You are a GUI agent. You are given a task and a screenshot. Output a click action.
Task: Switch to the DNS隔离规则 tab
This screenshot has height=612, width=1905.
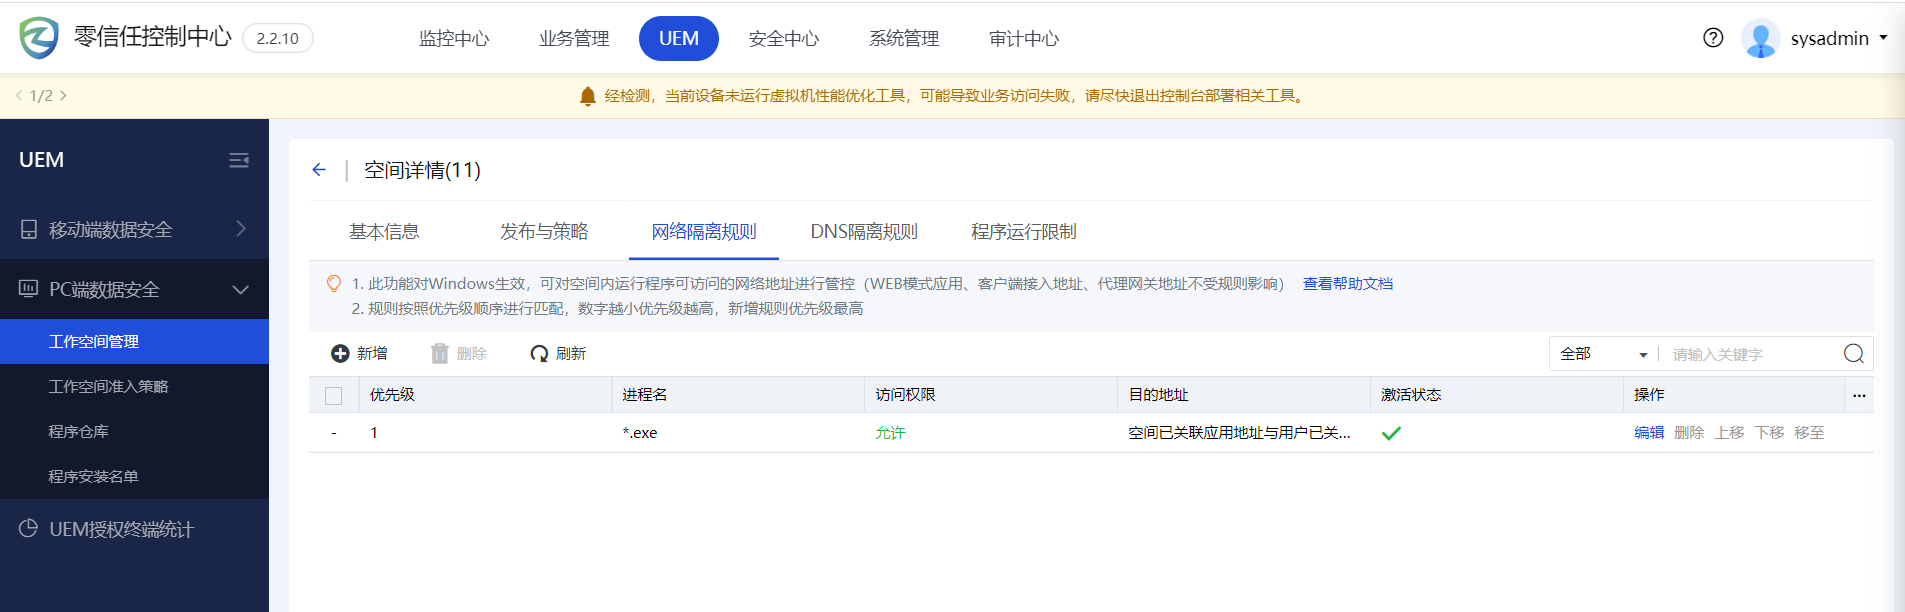tap(864, 232)
